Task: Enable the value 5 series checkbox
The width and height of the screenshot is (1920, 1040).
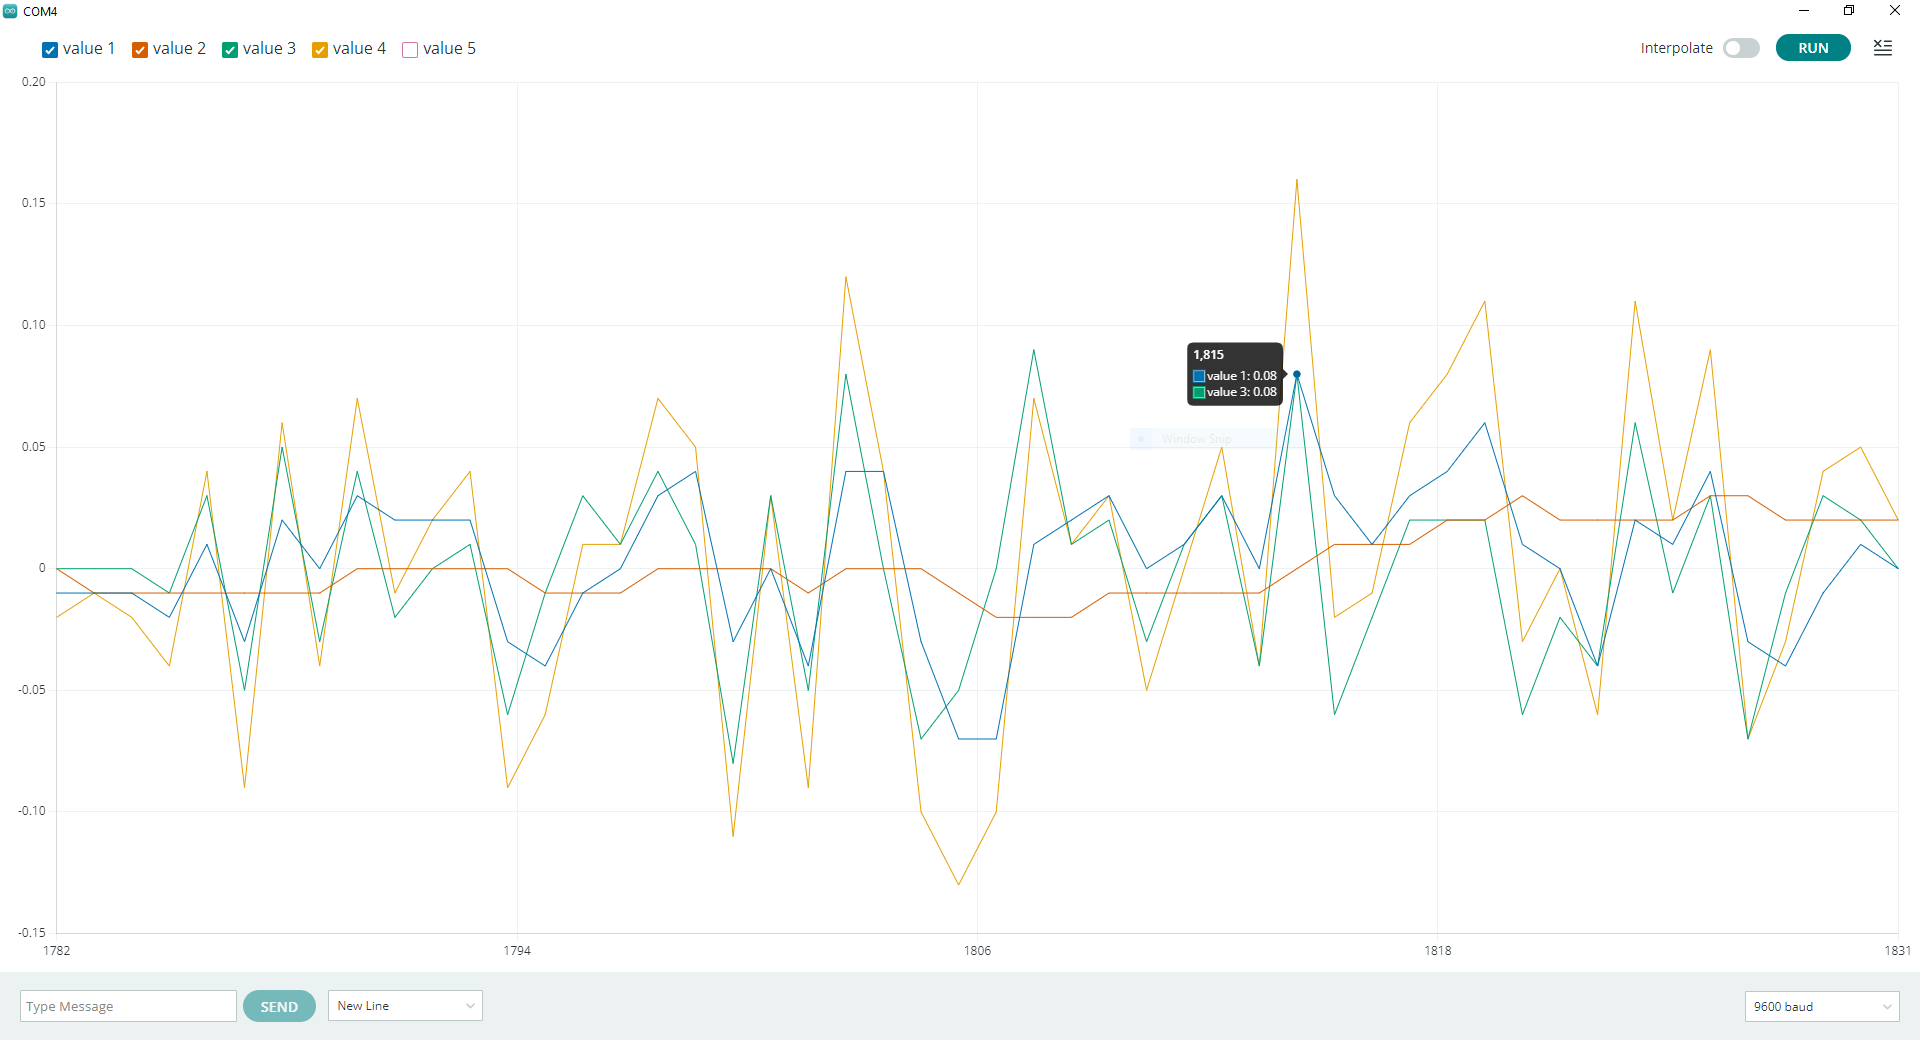Action: pos(410,50)
